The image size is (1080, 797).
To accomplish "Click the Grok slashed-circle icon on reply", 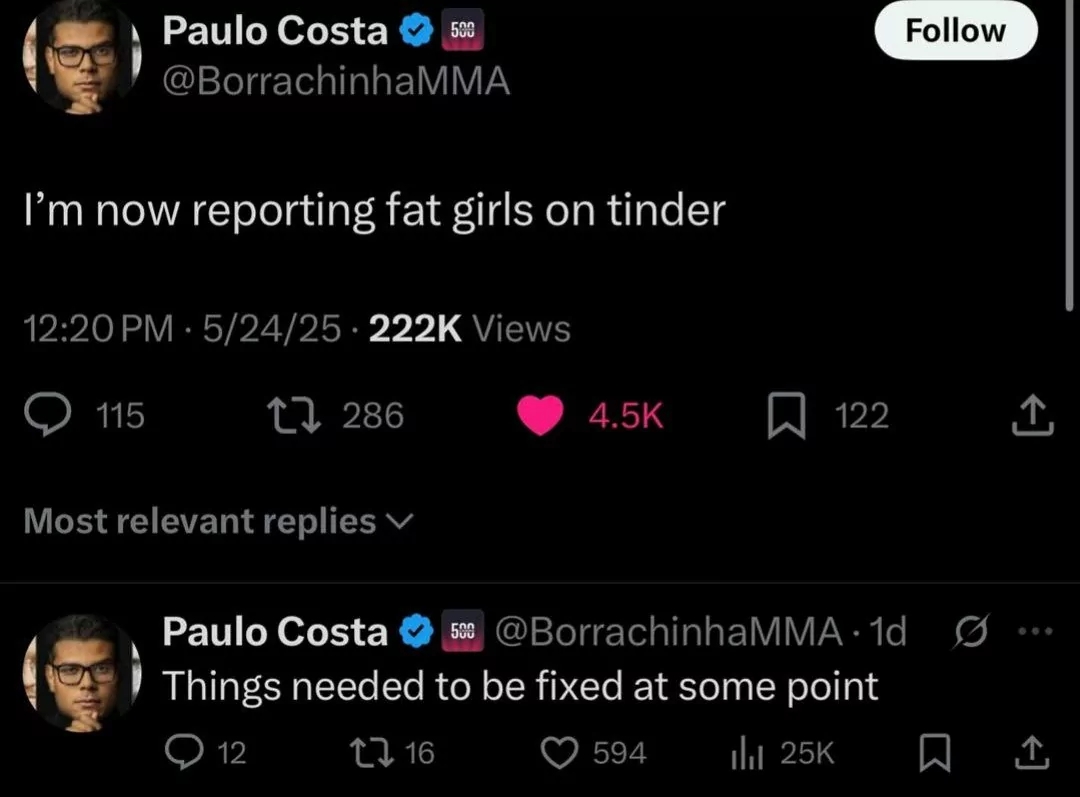I will click(x=971, y=630).
